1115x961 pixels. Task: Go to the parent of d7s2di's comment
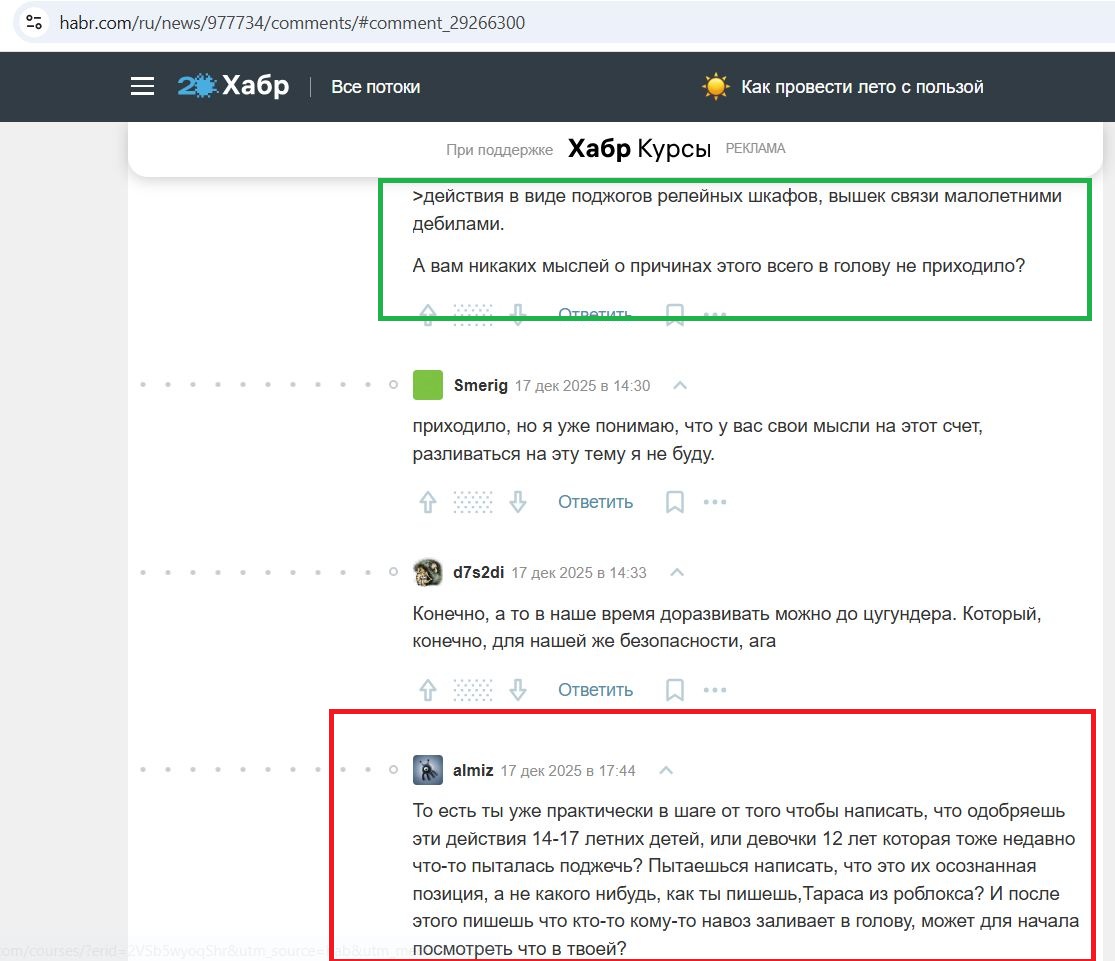(677, 573)
